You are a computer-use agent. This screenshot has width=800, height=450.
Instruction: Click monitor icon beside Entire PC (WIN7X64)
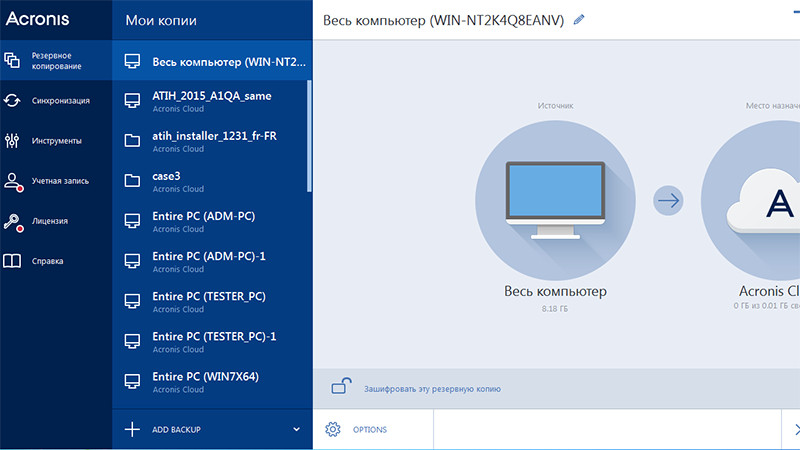point(132,382)
